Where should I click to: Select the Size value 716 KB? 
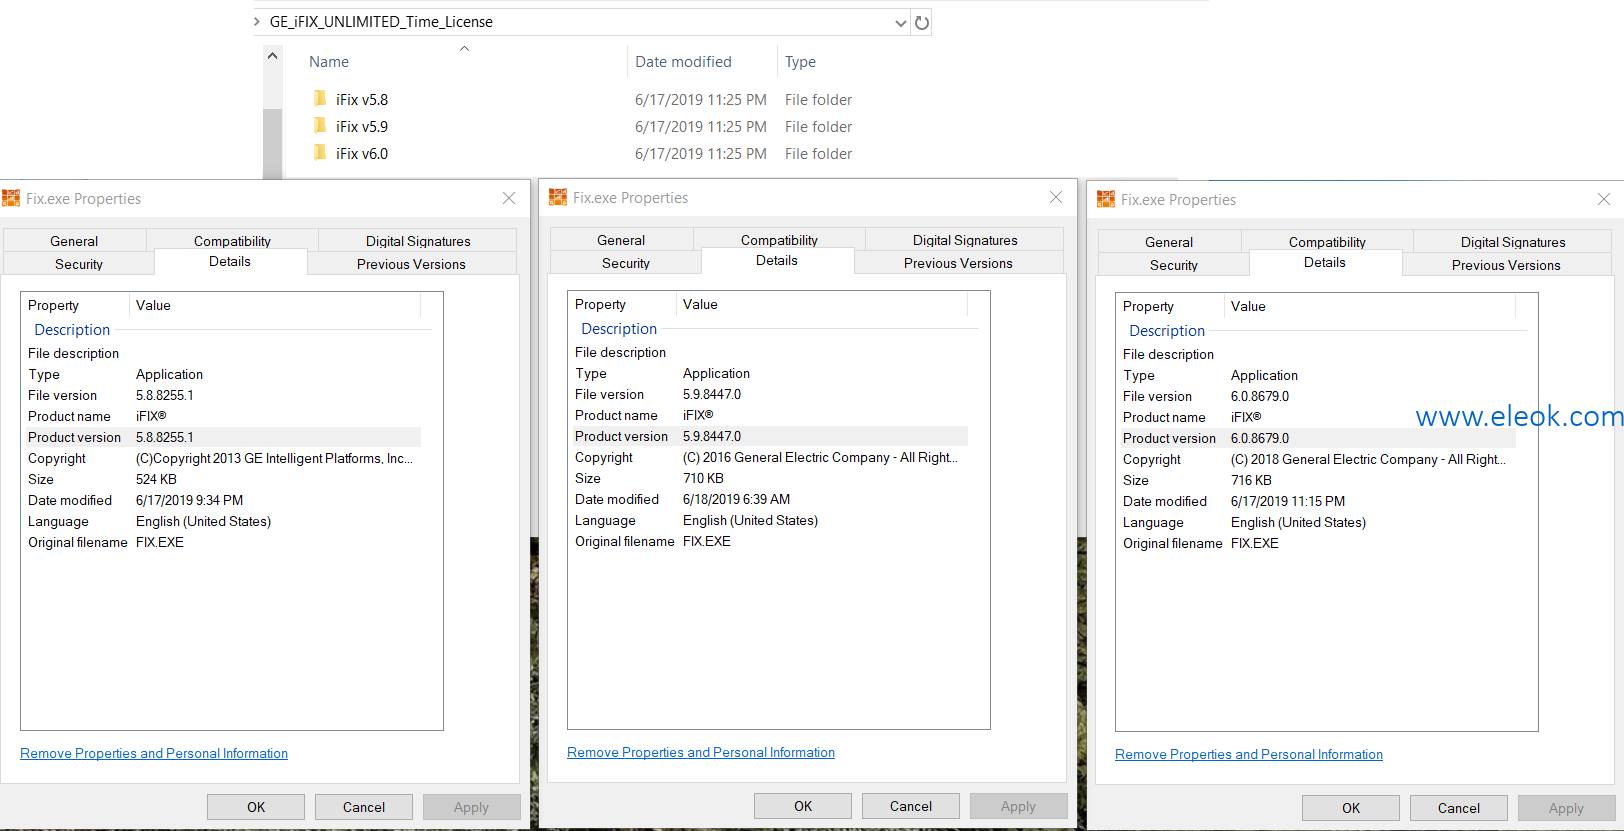click(1251, 480)
